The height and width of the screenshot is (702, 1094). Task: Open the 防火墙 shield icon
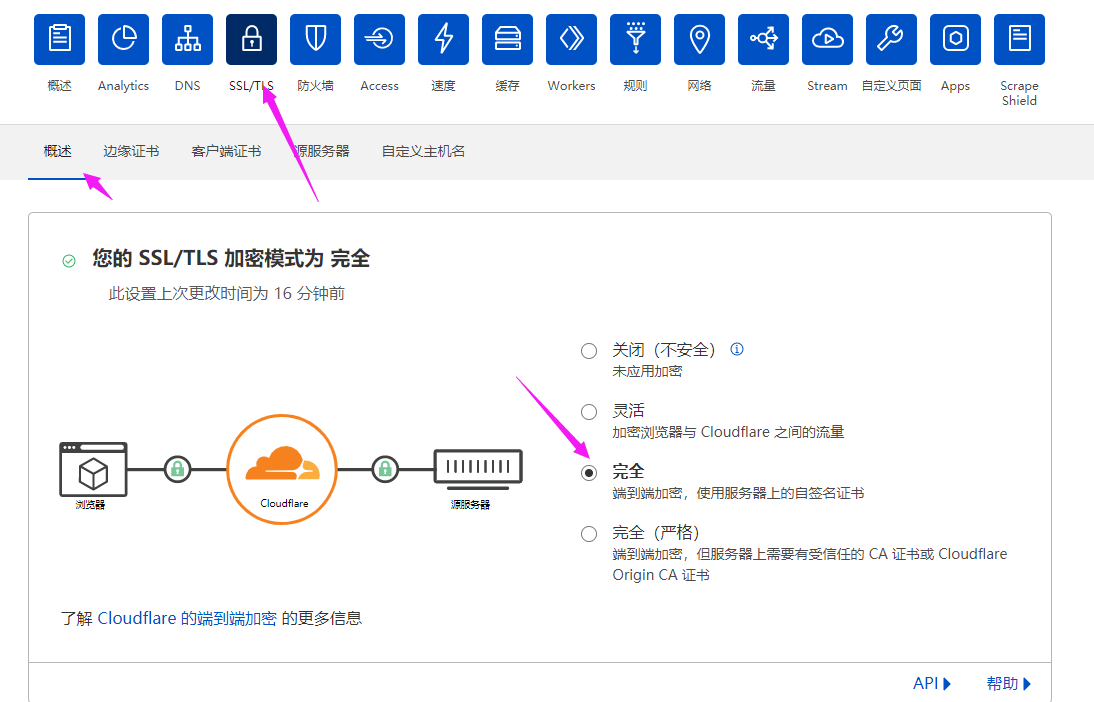click(315, 39)
